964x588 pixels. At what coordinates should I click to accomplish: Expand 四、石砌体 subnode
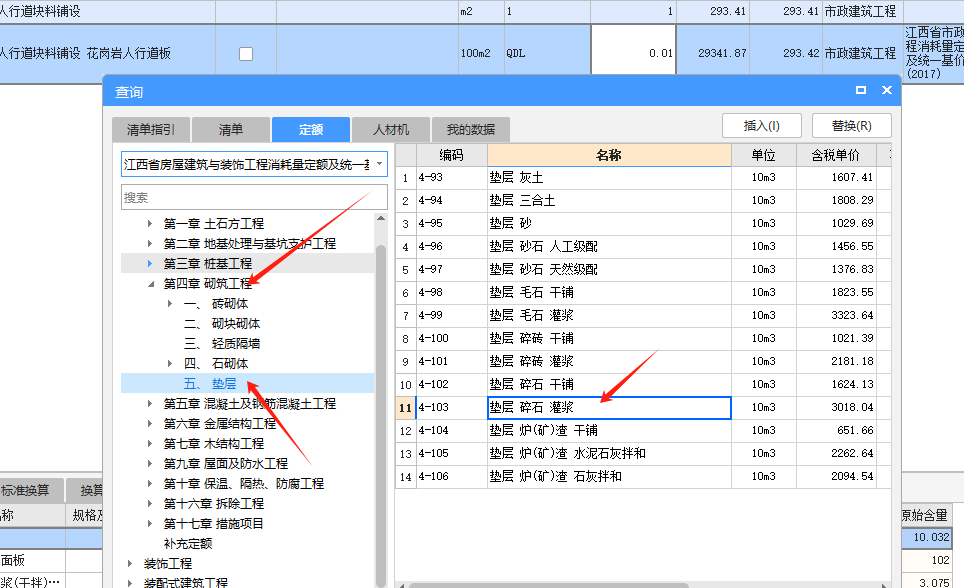pyautogui.click(x=170, y=364)
